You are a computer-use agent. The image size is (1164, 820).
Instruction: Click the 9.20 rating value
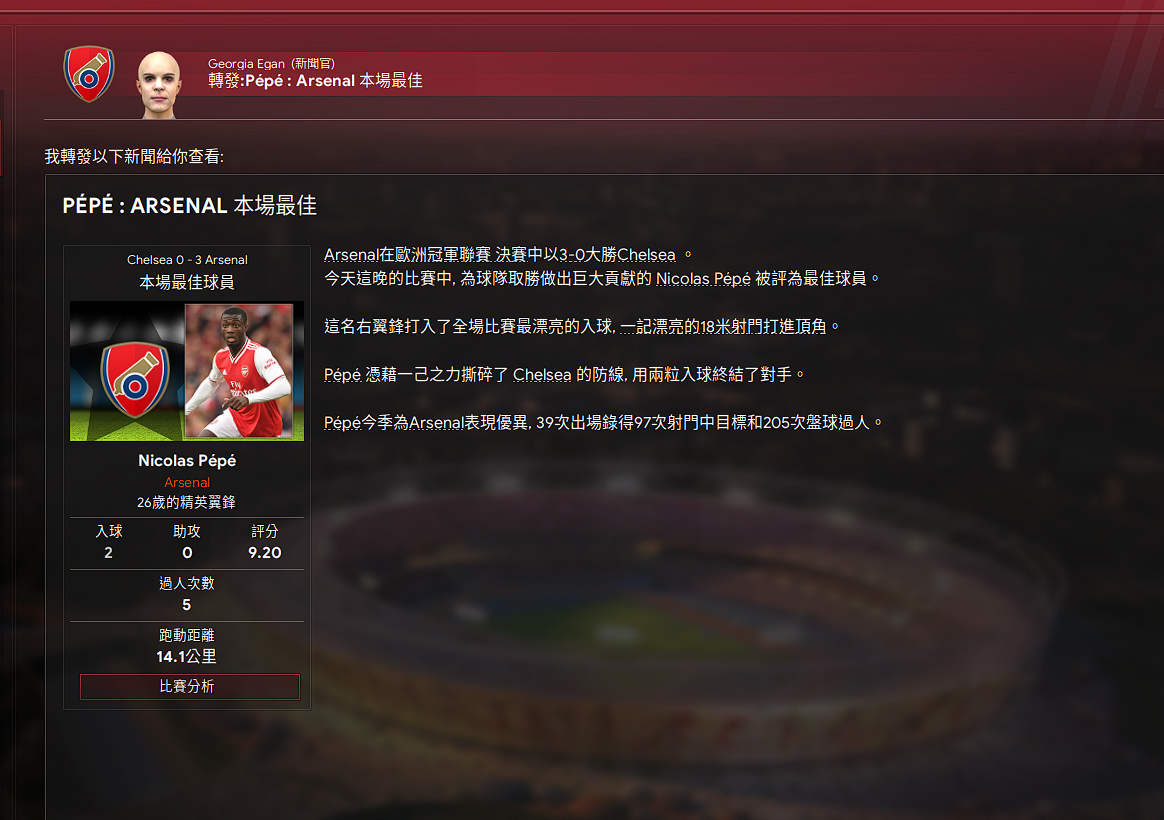click(x=264, y=553)
